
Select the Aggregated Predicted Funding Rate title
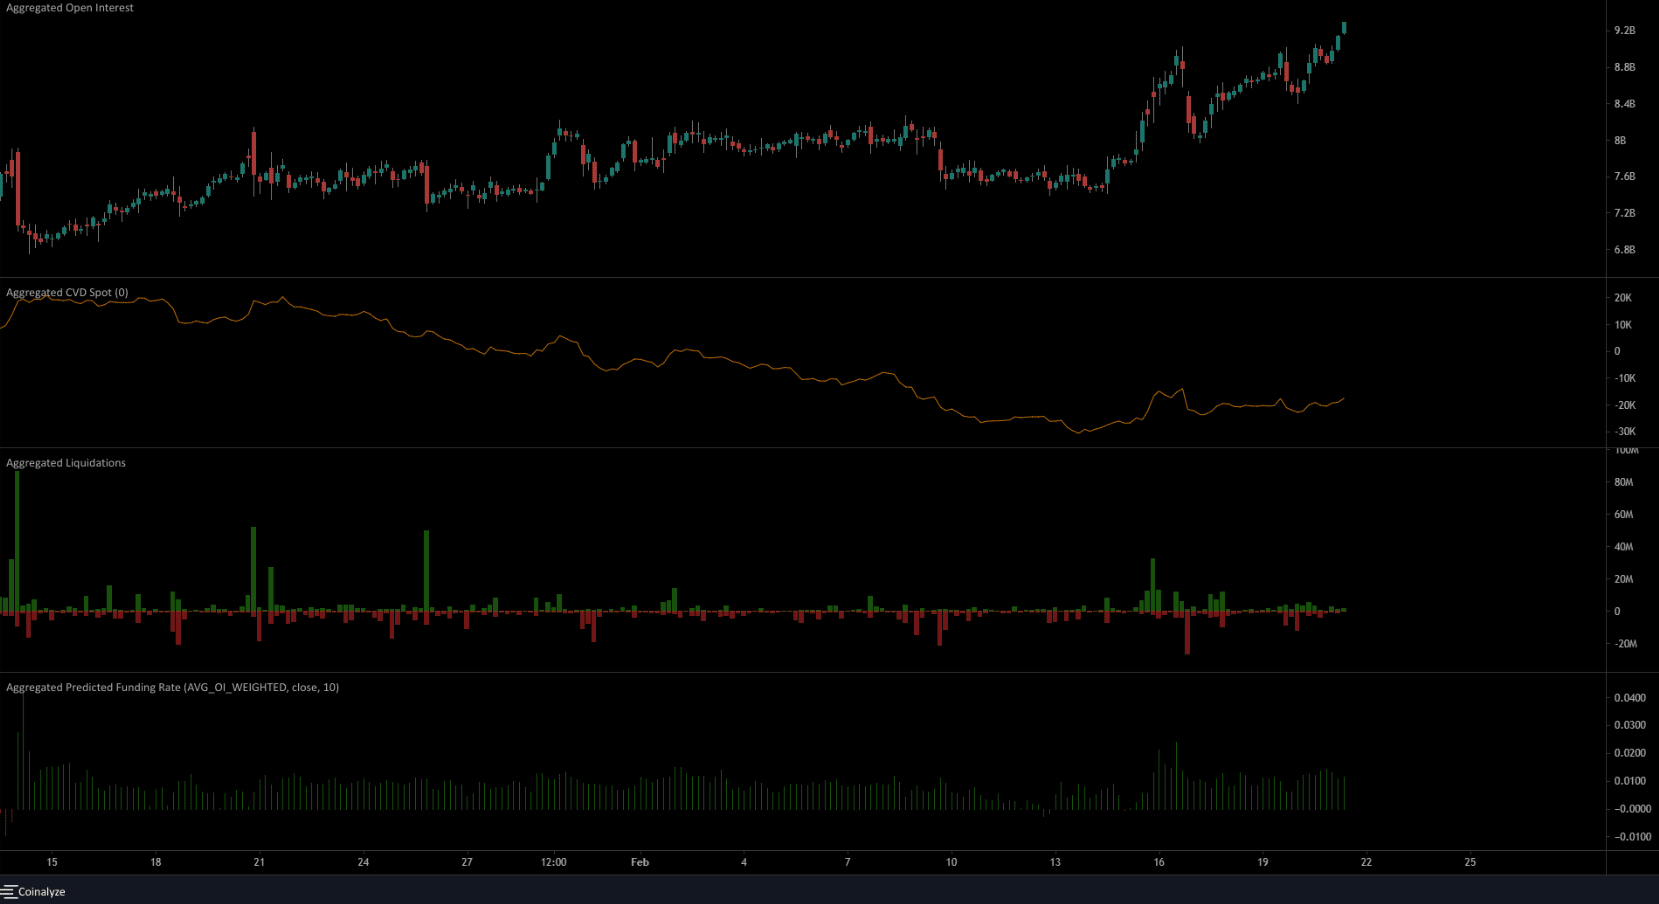click(172, 688)
